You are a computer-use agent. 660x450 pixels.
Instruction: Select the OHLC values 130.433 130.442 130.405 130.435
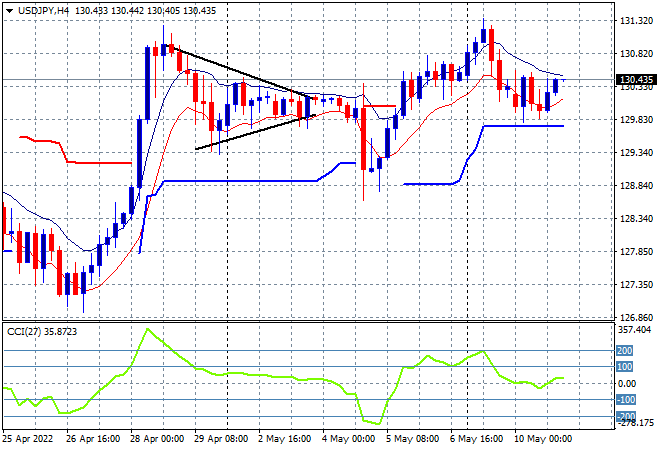pos(145,11)
